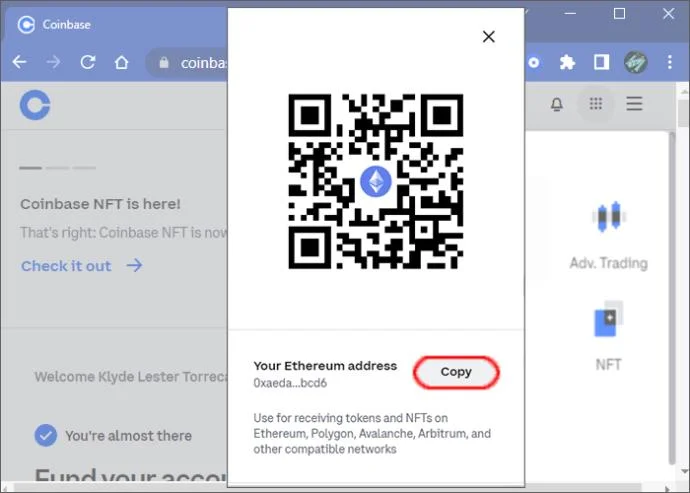Click the address bar lock icon

click(x=164, y=63)
